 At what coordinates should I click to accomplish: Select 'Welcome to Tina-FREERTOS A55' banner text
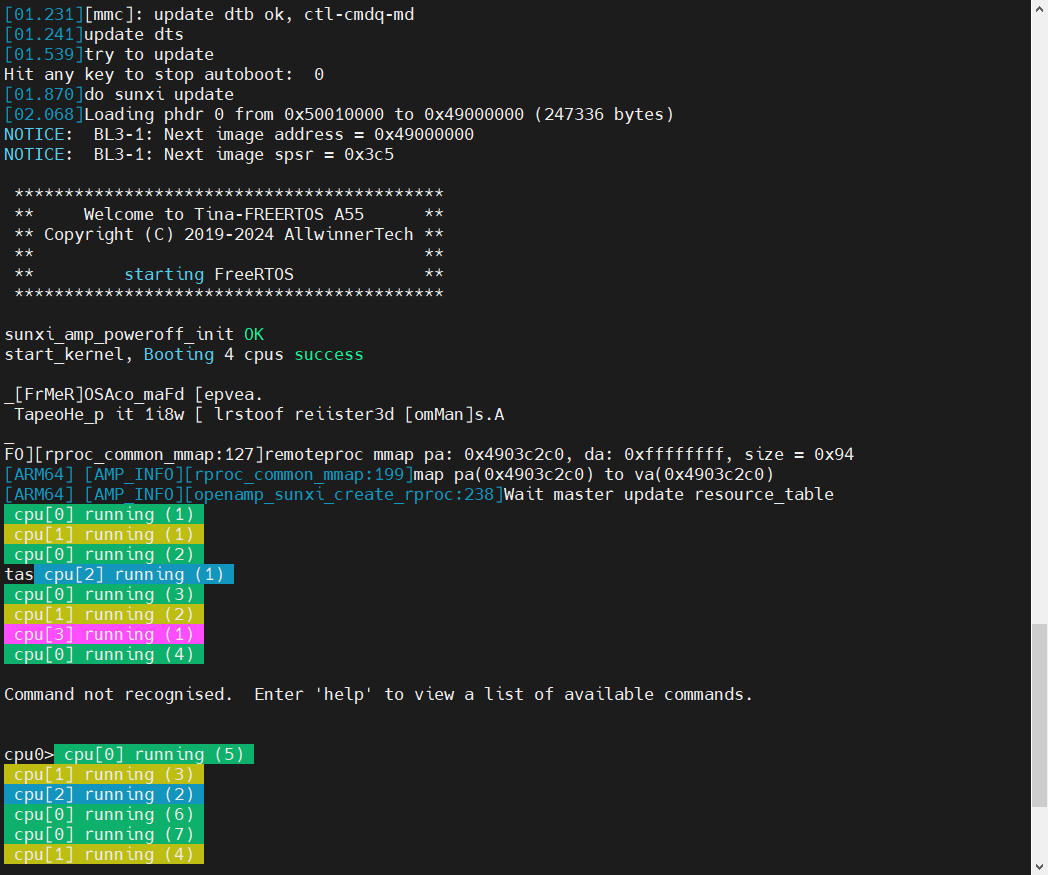224,214
